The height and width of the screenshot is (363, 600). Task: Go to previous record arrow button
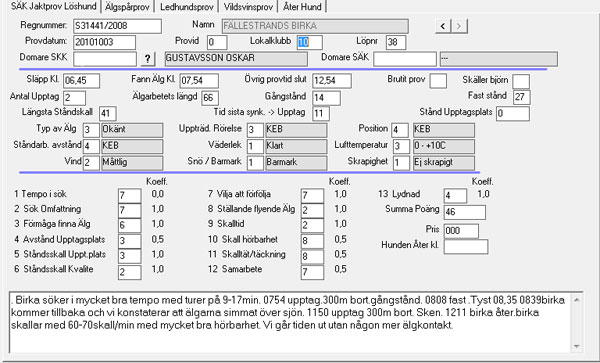443,26
